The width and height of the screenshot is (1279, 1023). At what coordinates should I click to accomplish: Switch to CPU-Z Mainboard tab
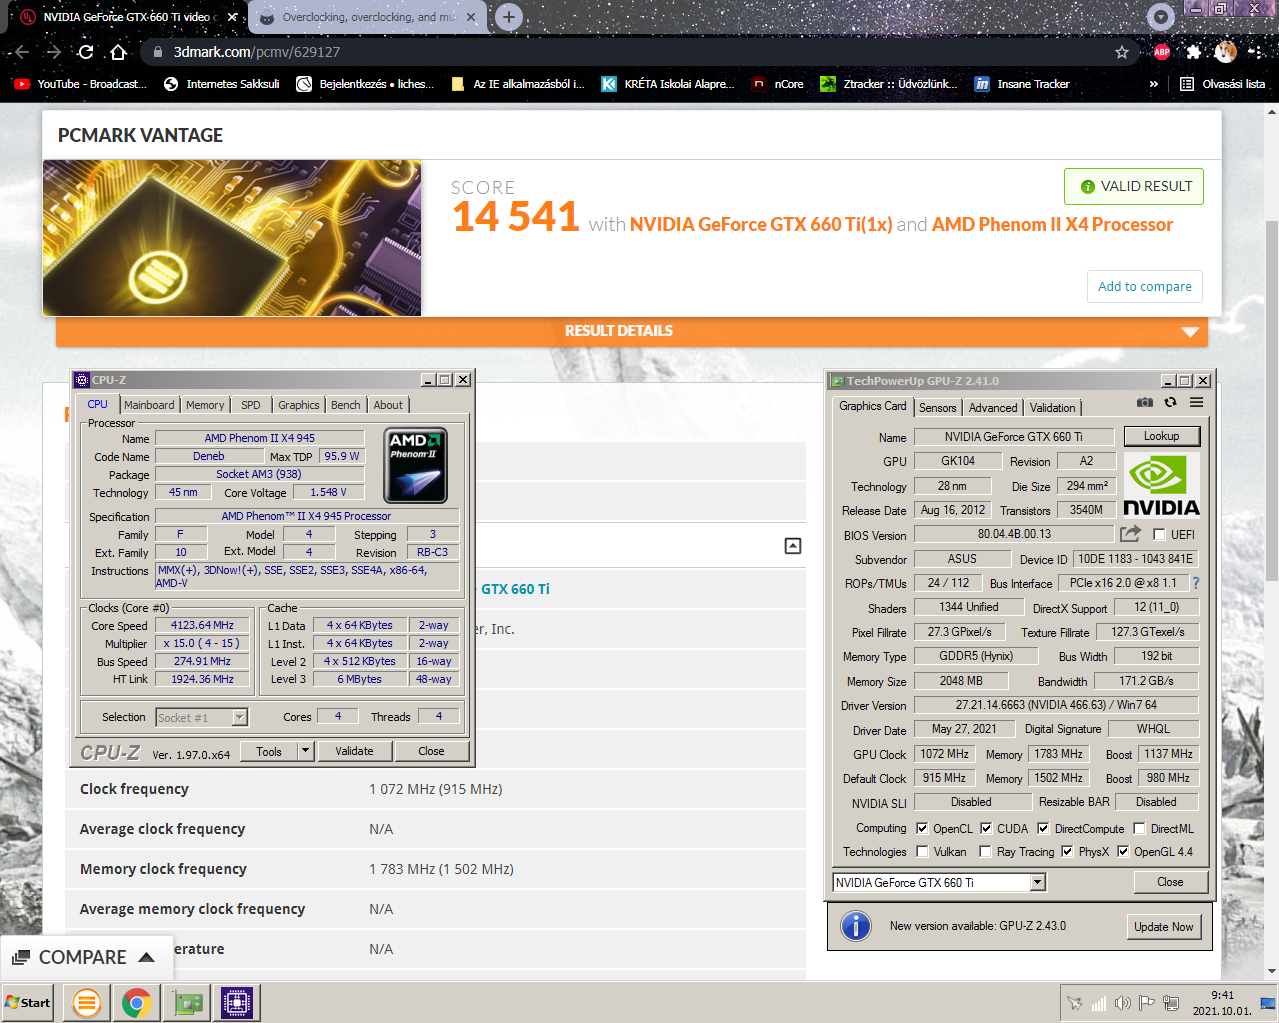(x=149, y=405)
